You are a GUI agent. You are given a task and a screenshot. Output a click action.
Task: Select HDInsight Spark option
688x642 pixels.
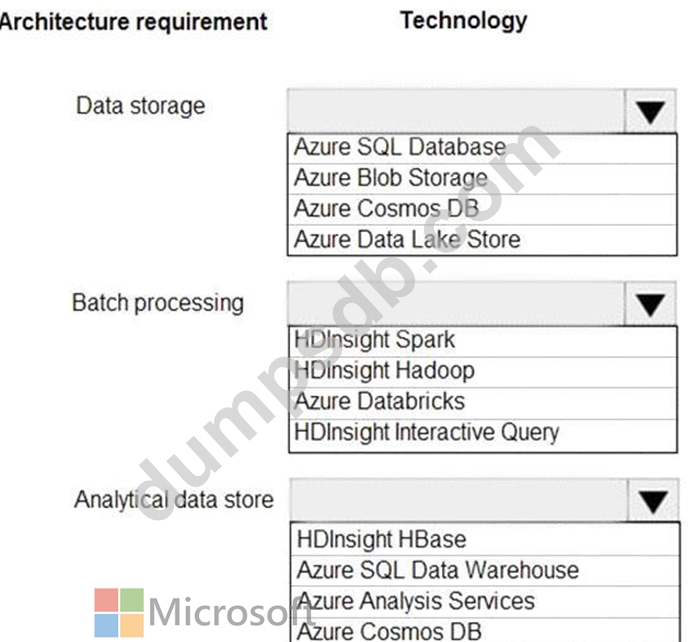[x=375, y=340]
